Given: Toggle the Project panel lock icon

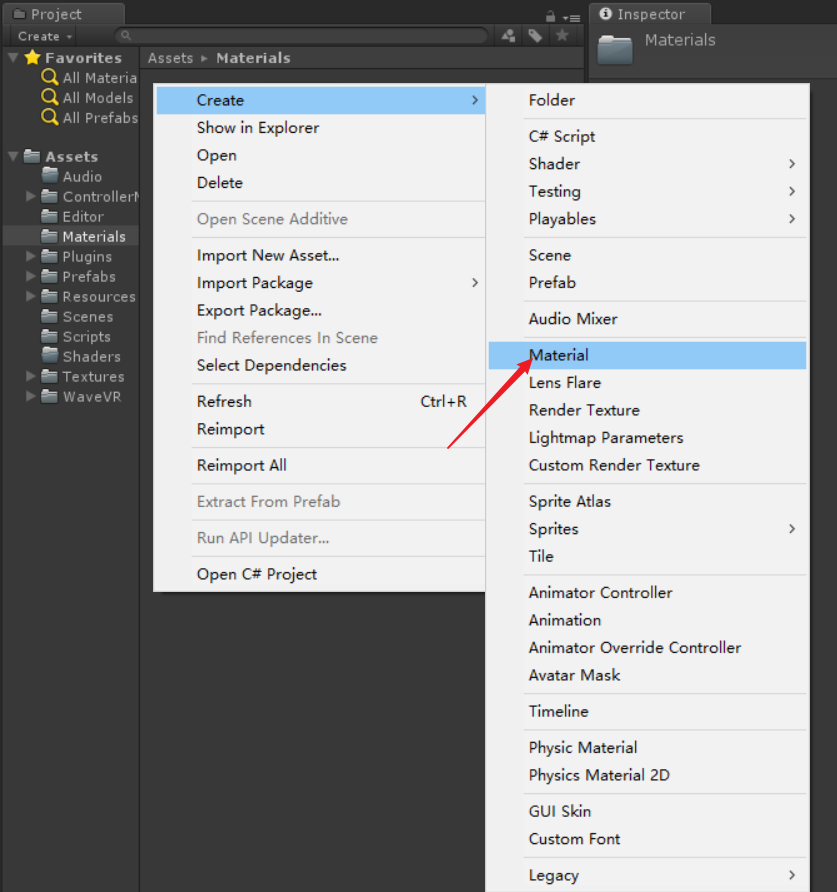Looking at the screenshot, I should point(550,16).
